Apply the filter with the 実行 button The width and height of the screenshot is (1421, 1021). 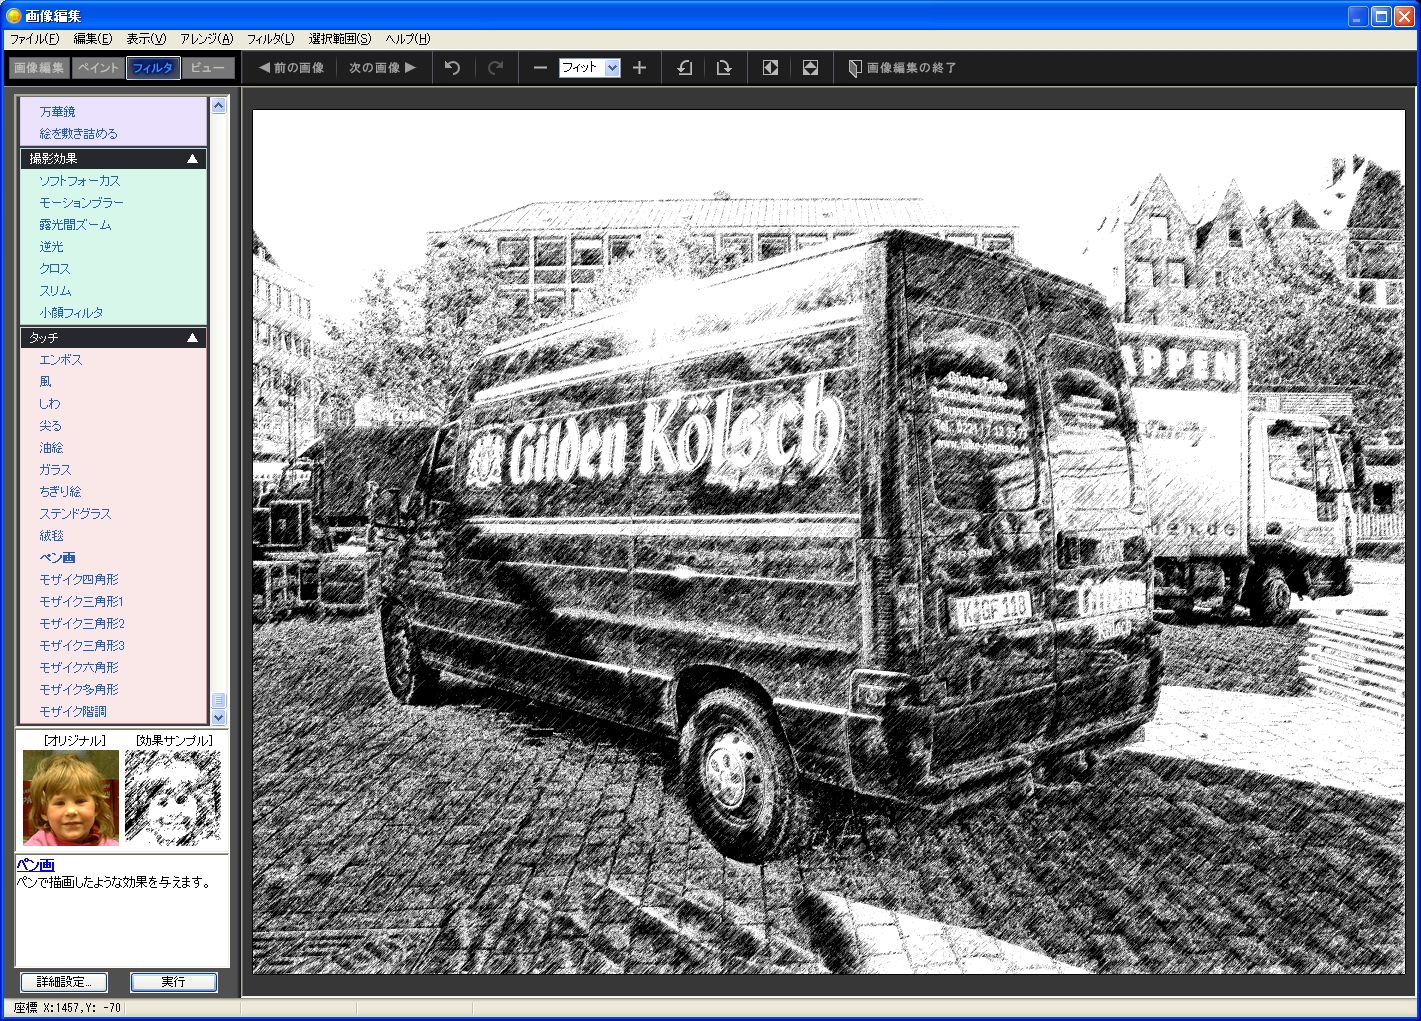(x=173, y=982)
